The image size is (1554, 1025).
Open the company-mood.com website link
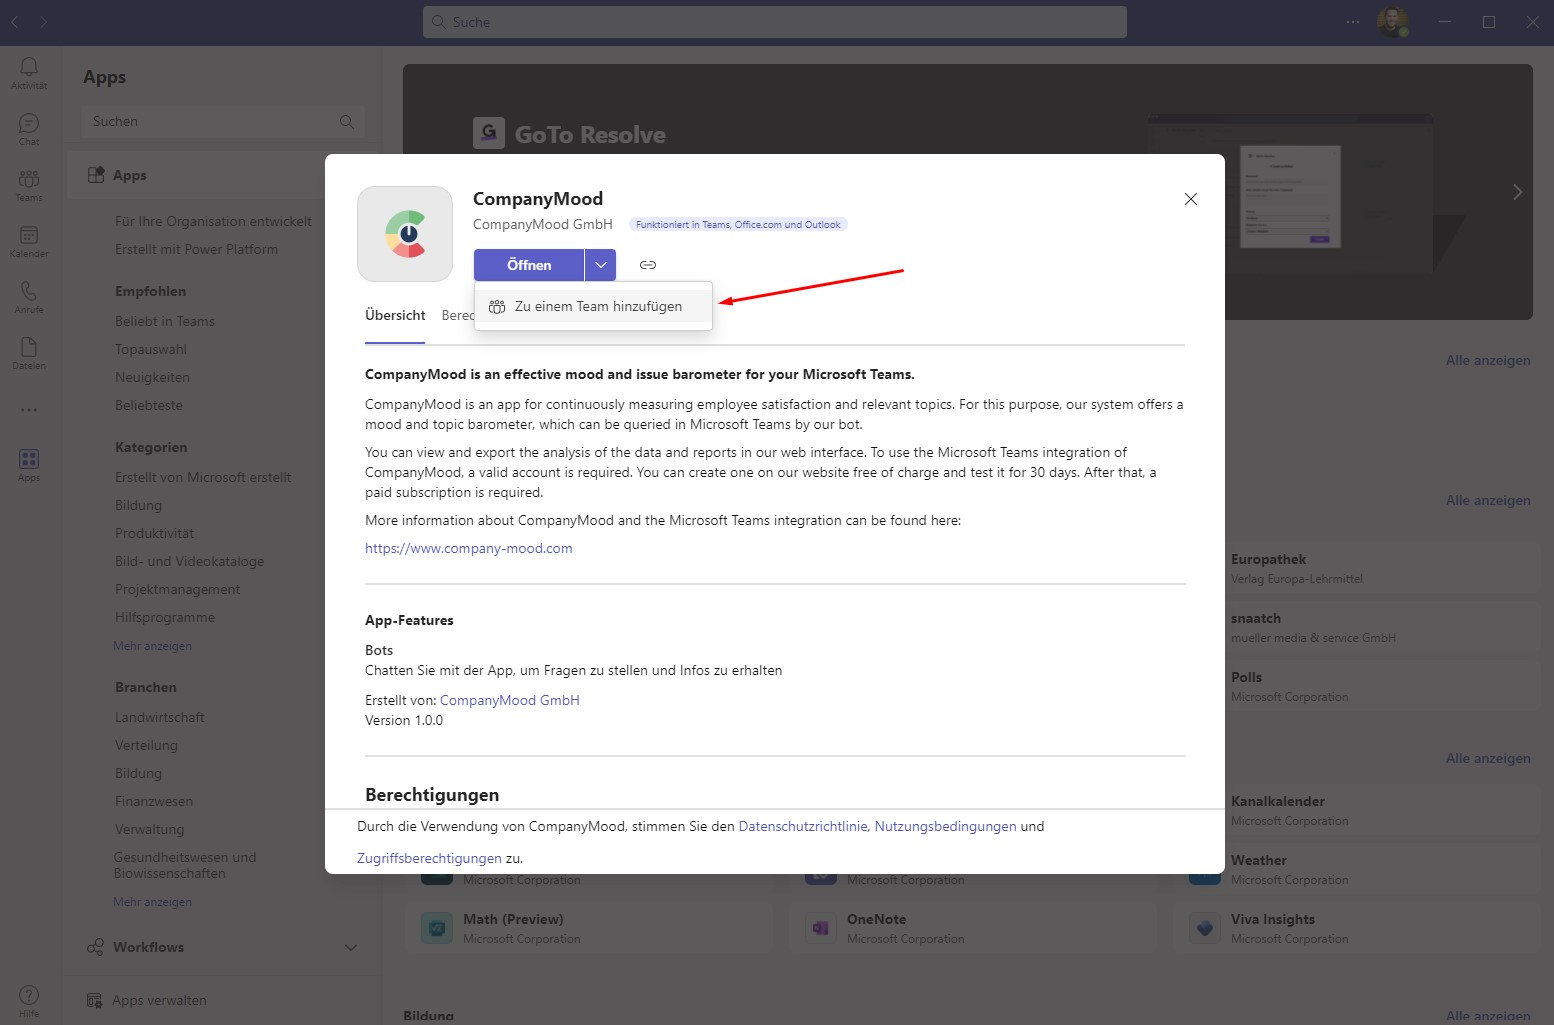coord(469,548)
